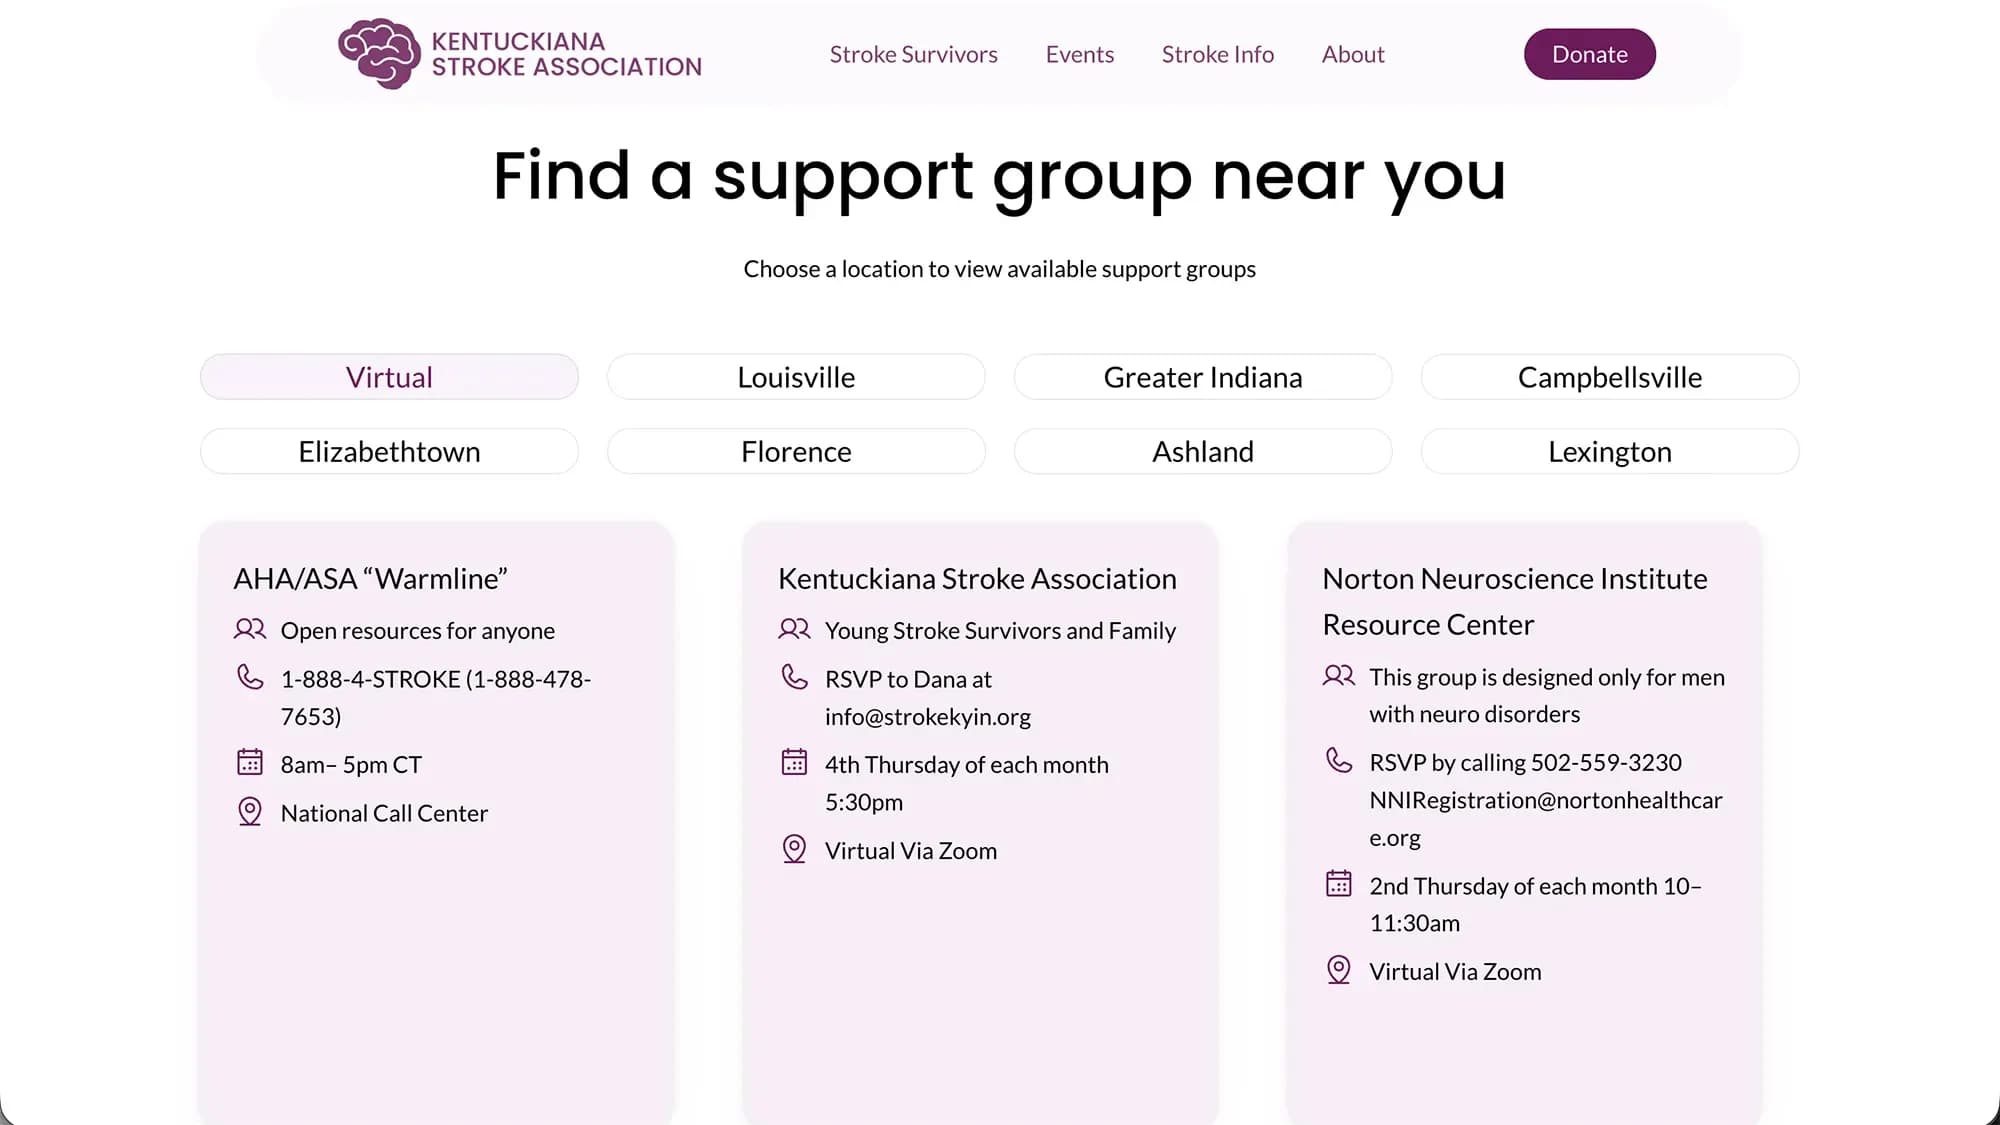Click the Kentuckiana Stroke Association site name
Image resolution: width=2000 pixels, height=1125 pixels.
tap(566, 54)
